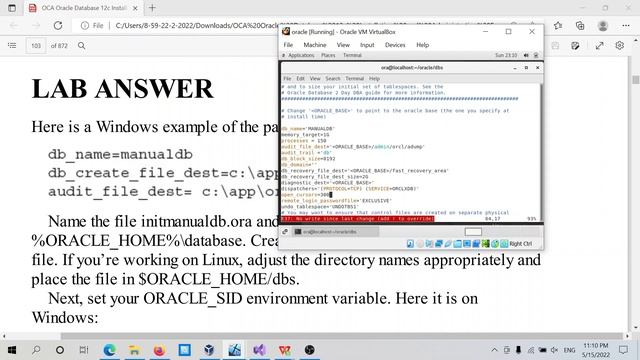
Task: Click the VM workspace switcher box
Action: [x=473, y=231]
